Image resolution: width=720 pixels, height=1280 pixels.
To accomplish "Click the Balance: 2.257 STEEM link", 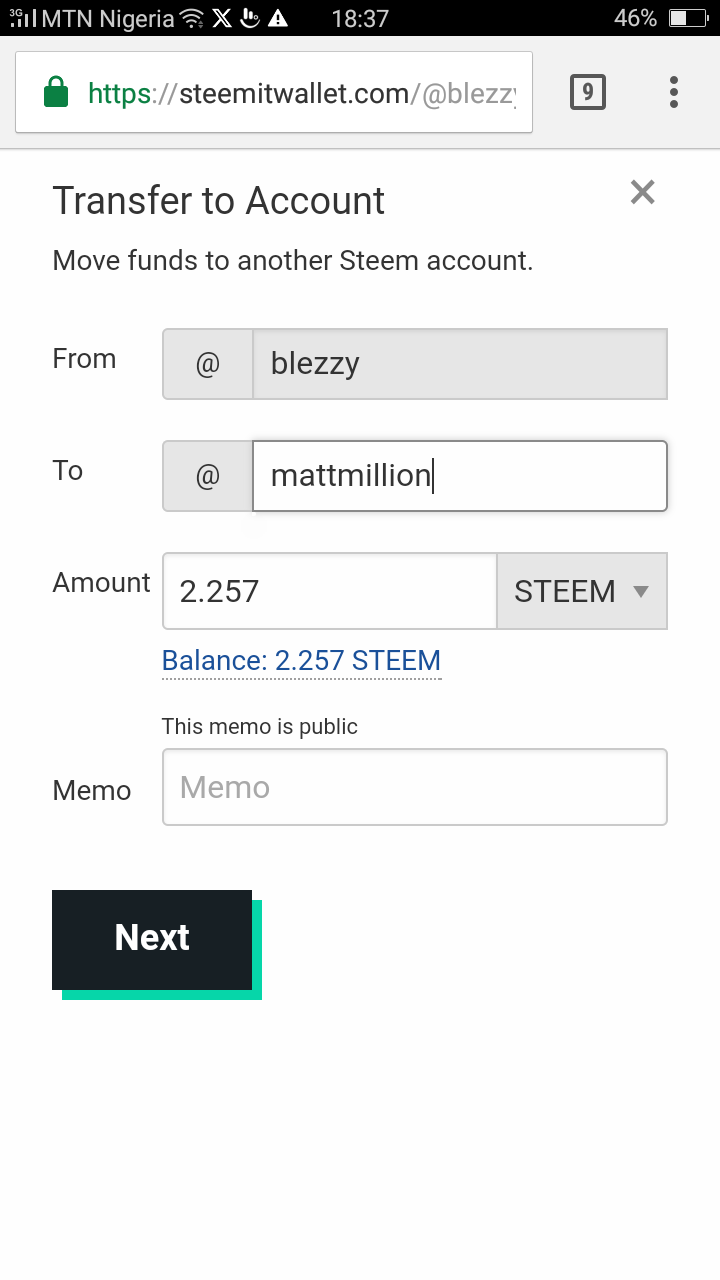I will pos(301,661).
